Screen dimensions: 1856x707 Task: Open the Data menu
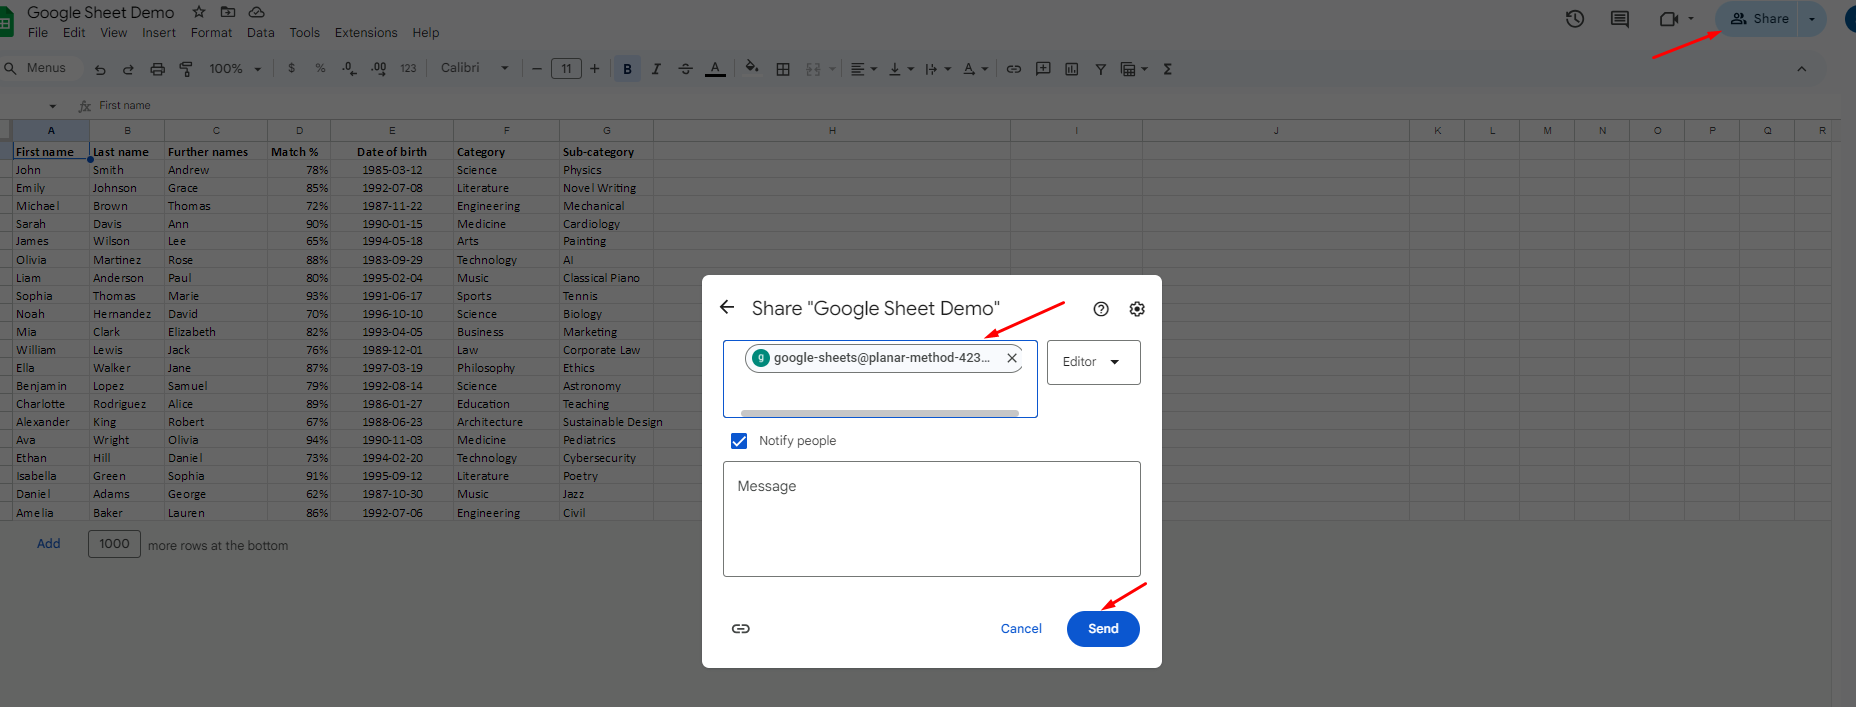(x=261, y=33)
